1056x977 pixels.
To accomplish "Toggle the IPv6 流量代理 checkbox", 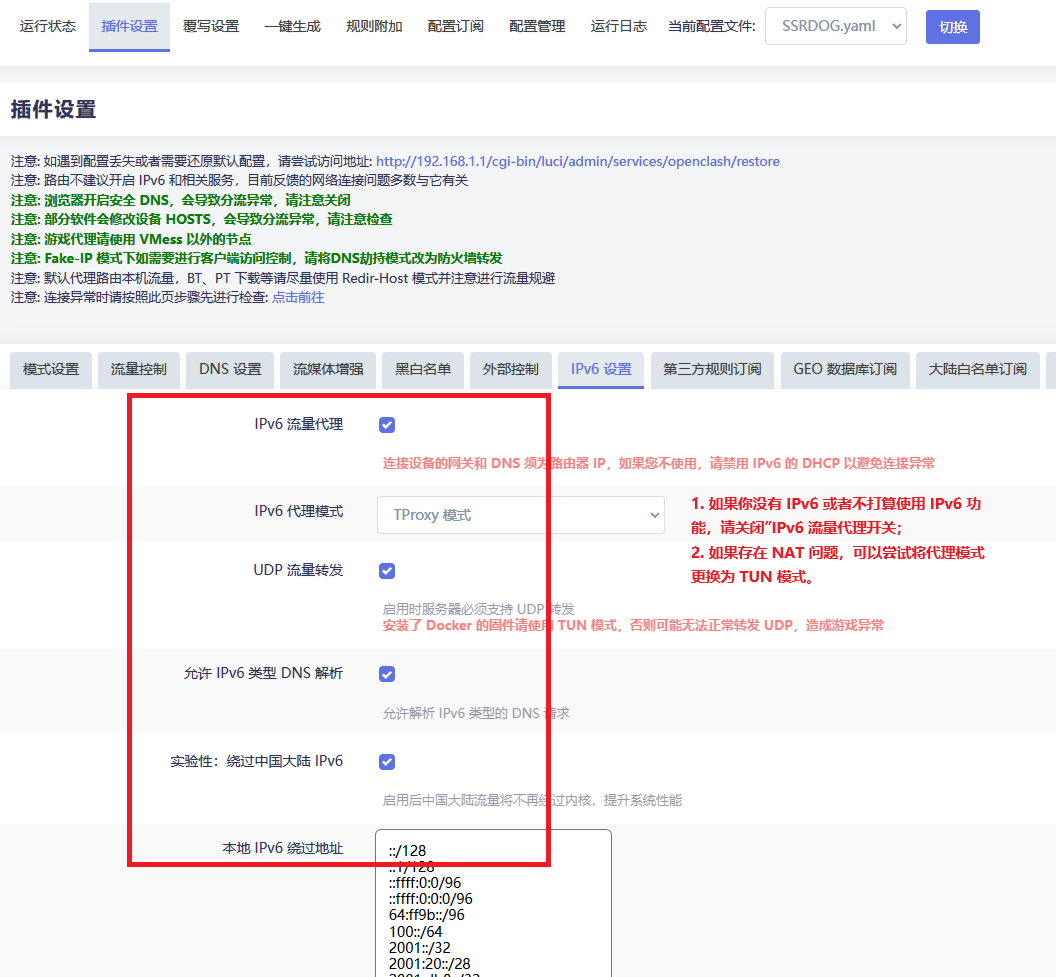I will [x=387, y=425].
